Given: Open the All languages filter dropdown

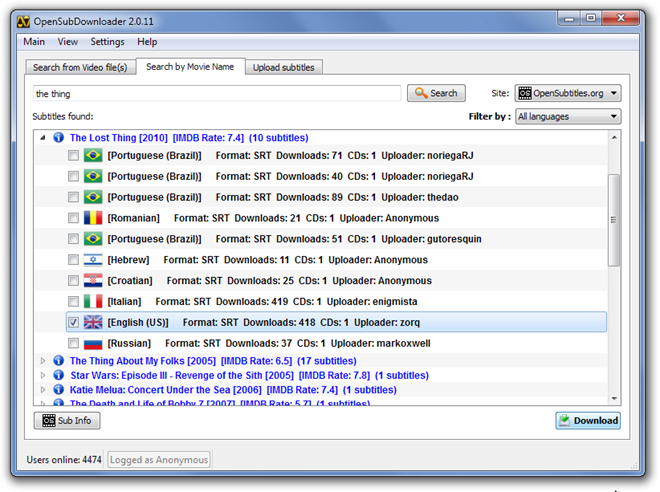Looking at the screenshot, I should click(568, 116).
